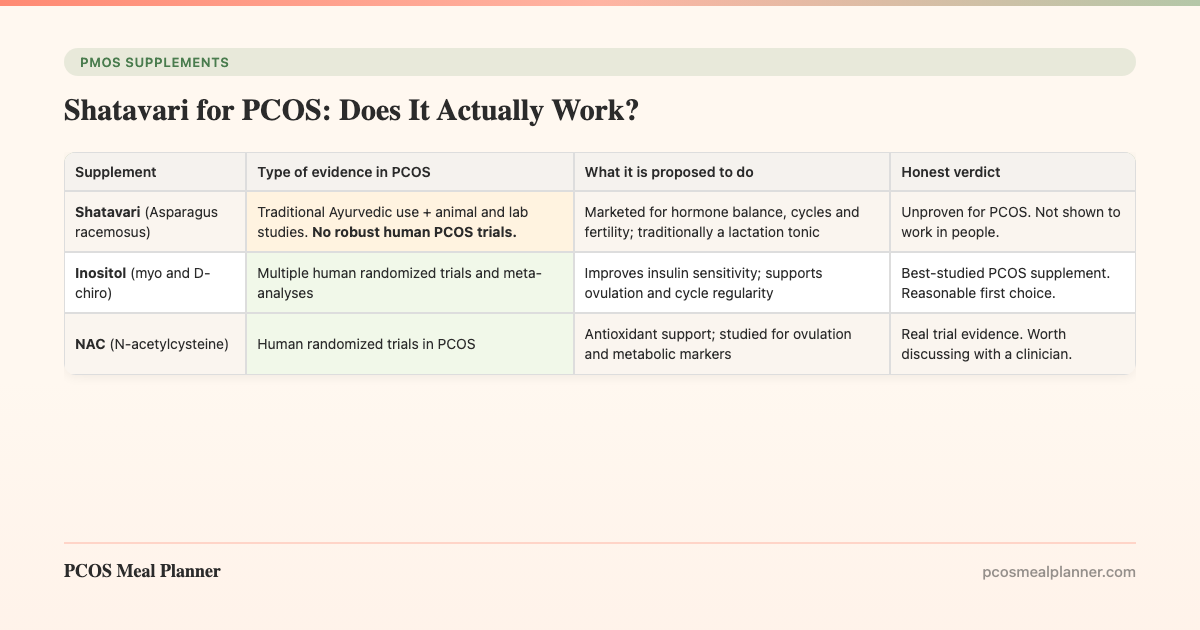Click the 'Unproven for PCOS' verdict cell
Image resolution: width=1200 pixels, height=630 pixels.
pos(1013,222)
